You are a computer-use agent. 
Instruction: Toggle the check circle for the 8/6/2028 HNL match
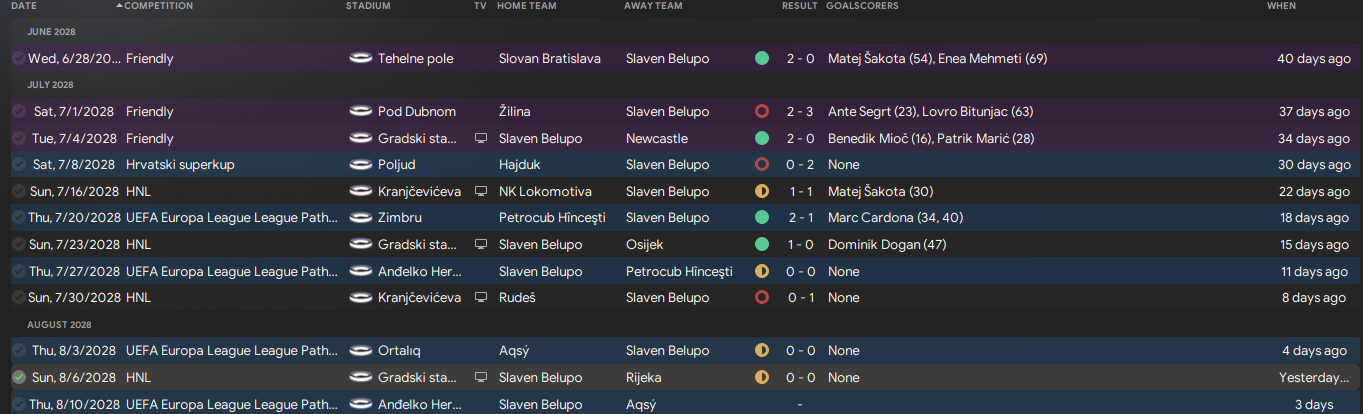[x=18, y=377]
